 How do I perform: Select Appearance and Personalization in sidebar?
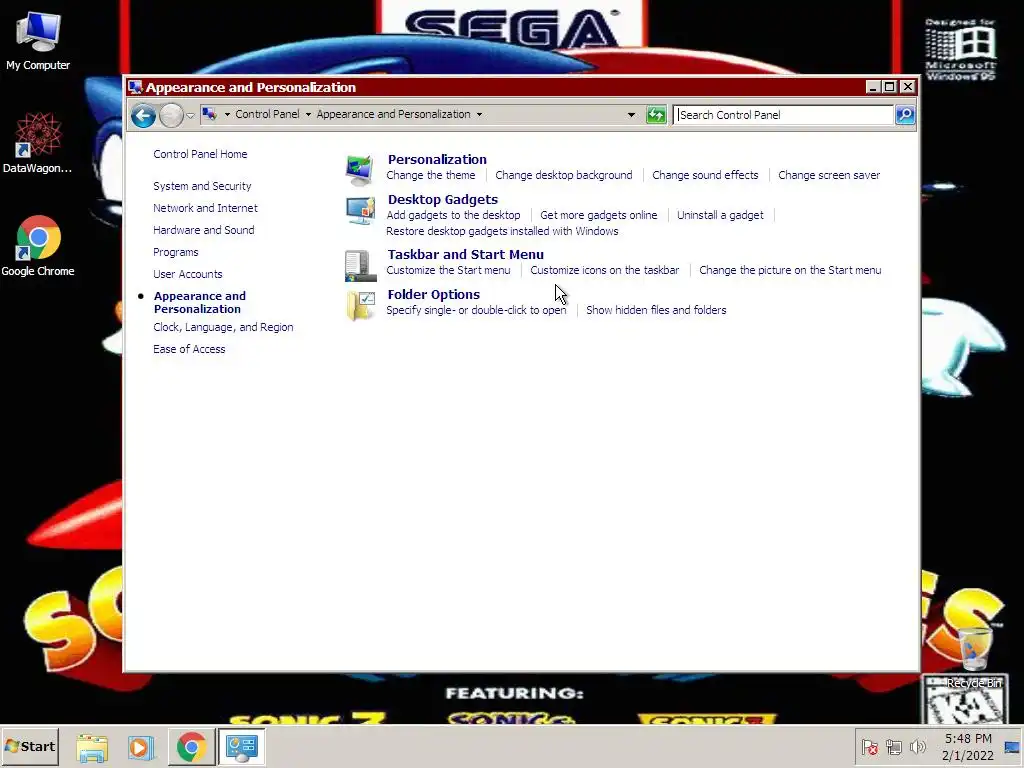point(200,302)
